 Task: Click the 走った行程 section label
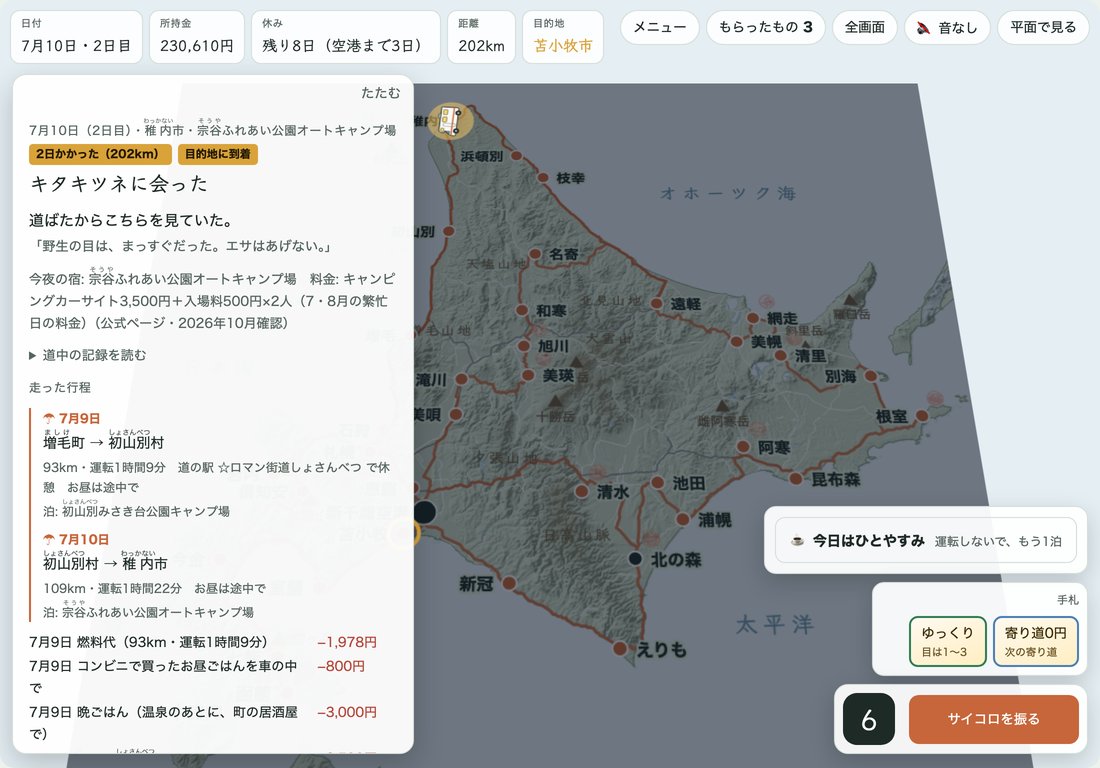click(x=60, y=387)
